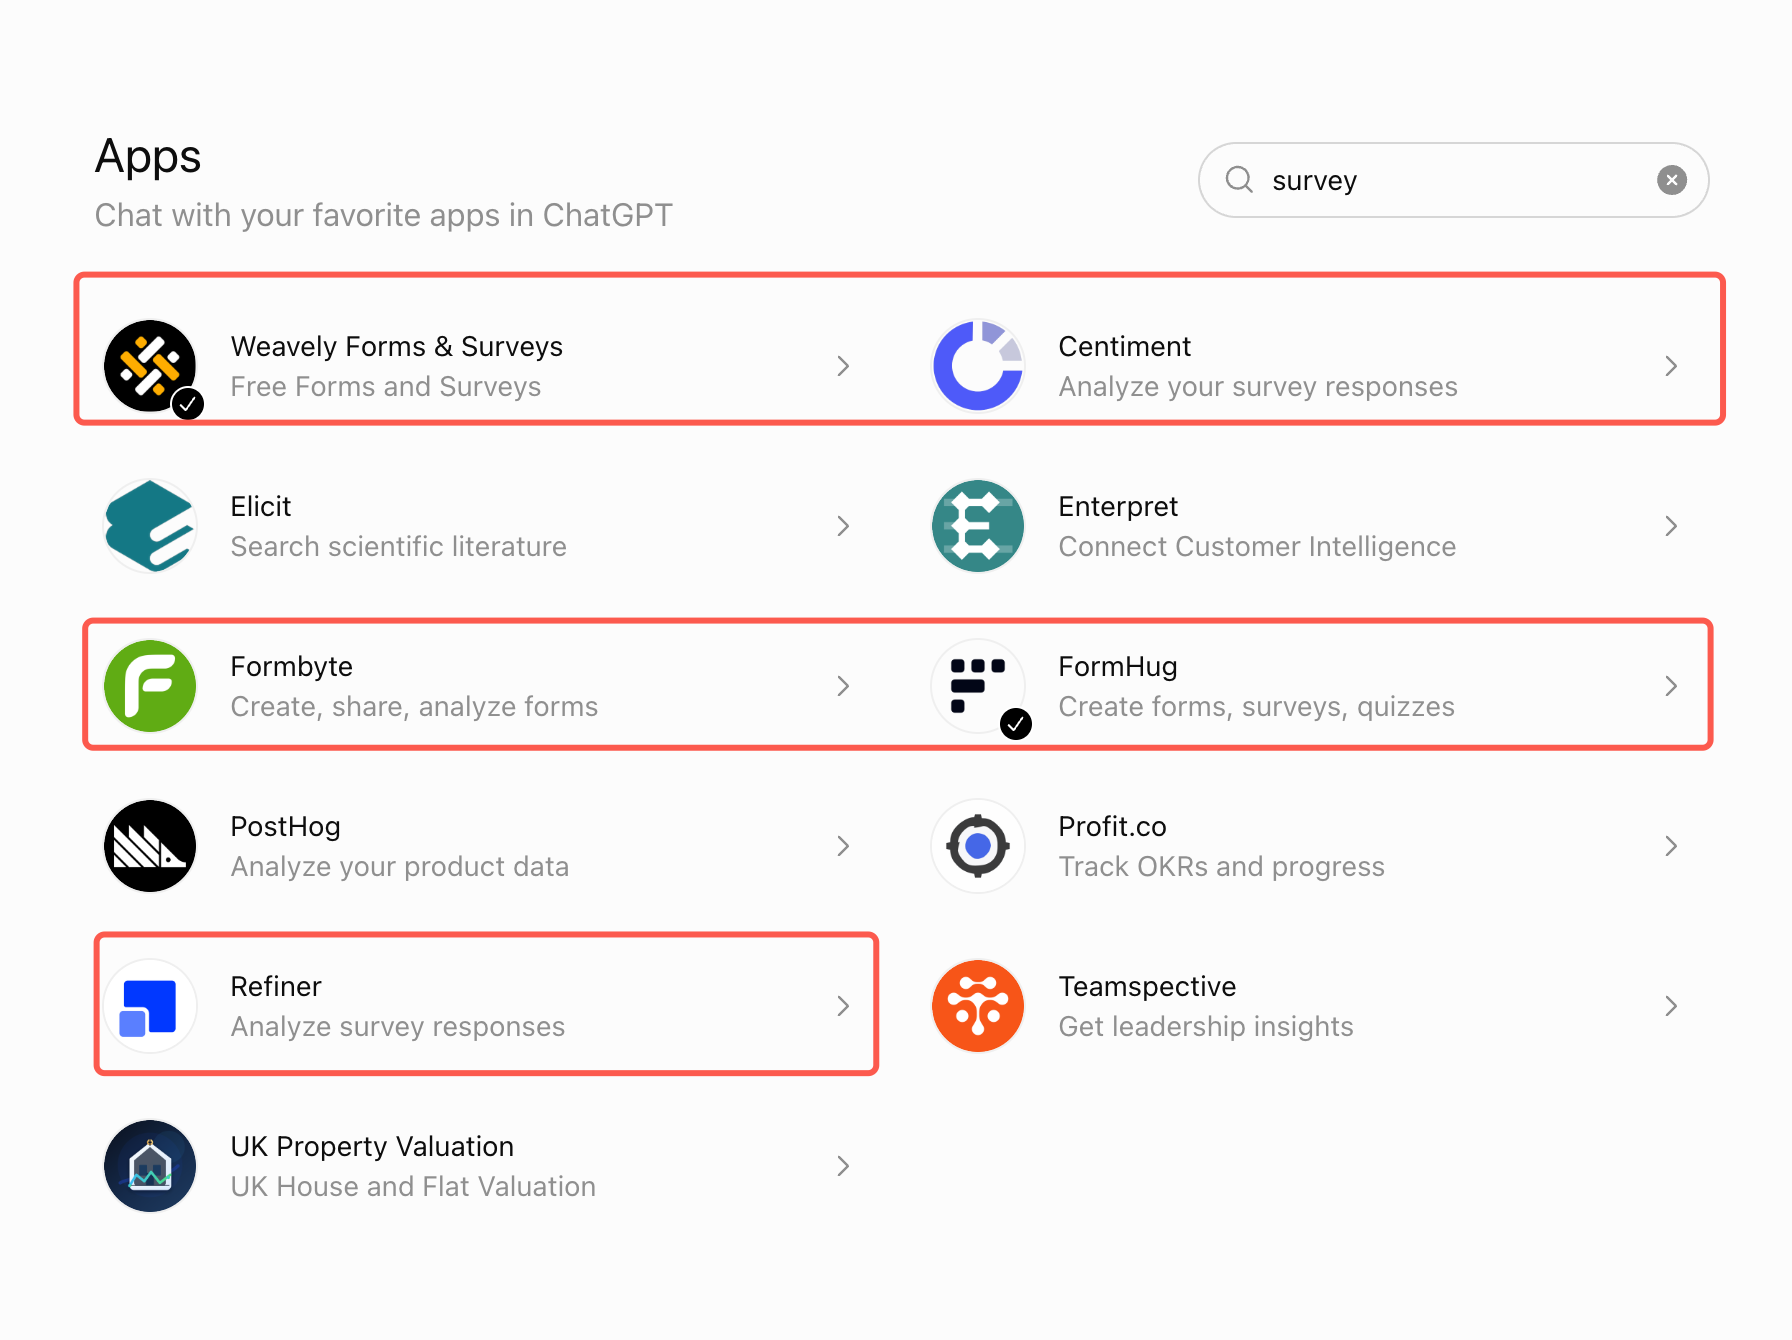Expand the PostHog row chevron
Screen dimensions: 1792x1340
pyautogui.click(x=843, y=846)
